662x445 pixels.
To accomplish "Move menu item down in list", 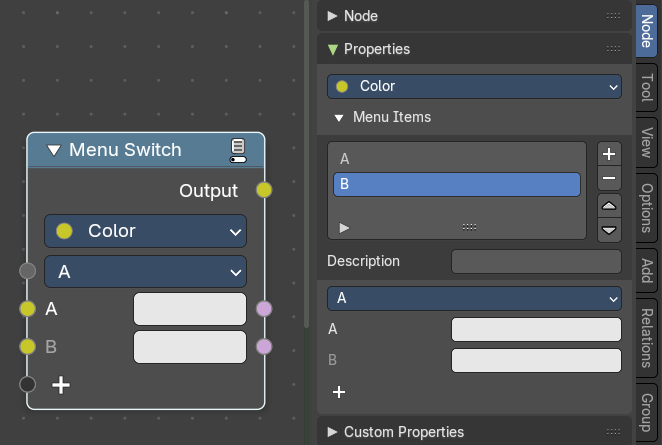I will click(609, 230).
